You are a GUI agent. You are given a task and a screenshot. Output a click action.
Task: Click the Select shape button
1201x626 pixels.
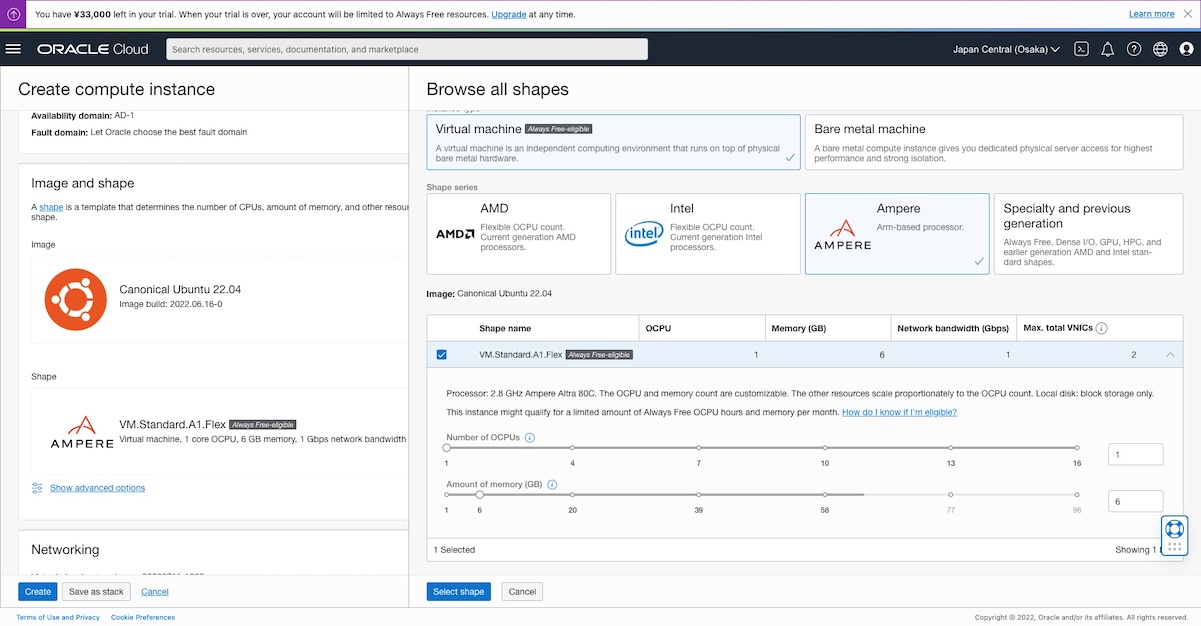458,592
